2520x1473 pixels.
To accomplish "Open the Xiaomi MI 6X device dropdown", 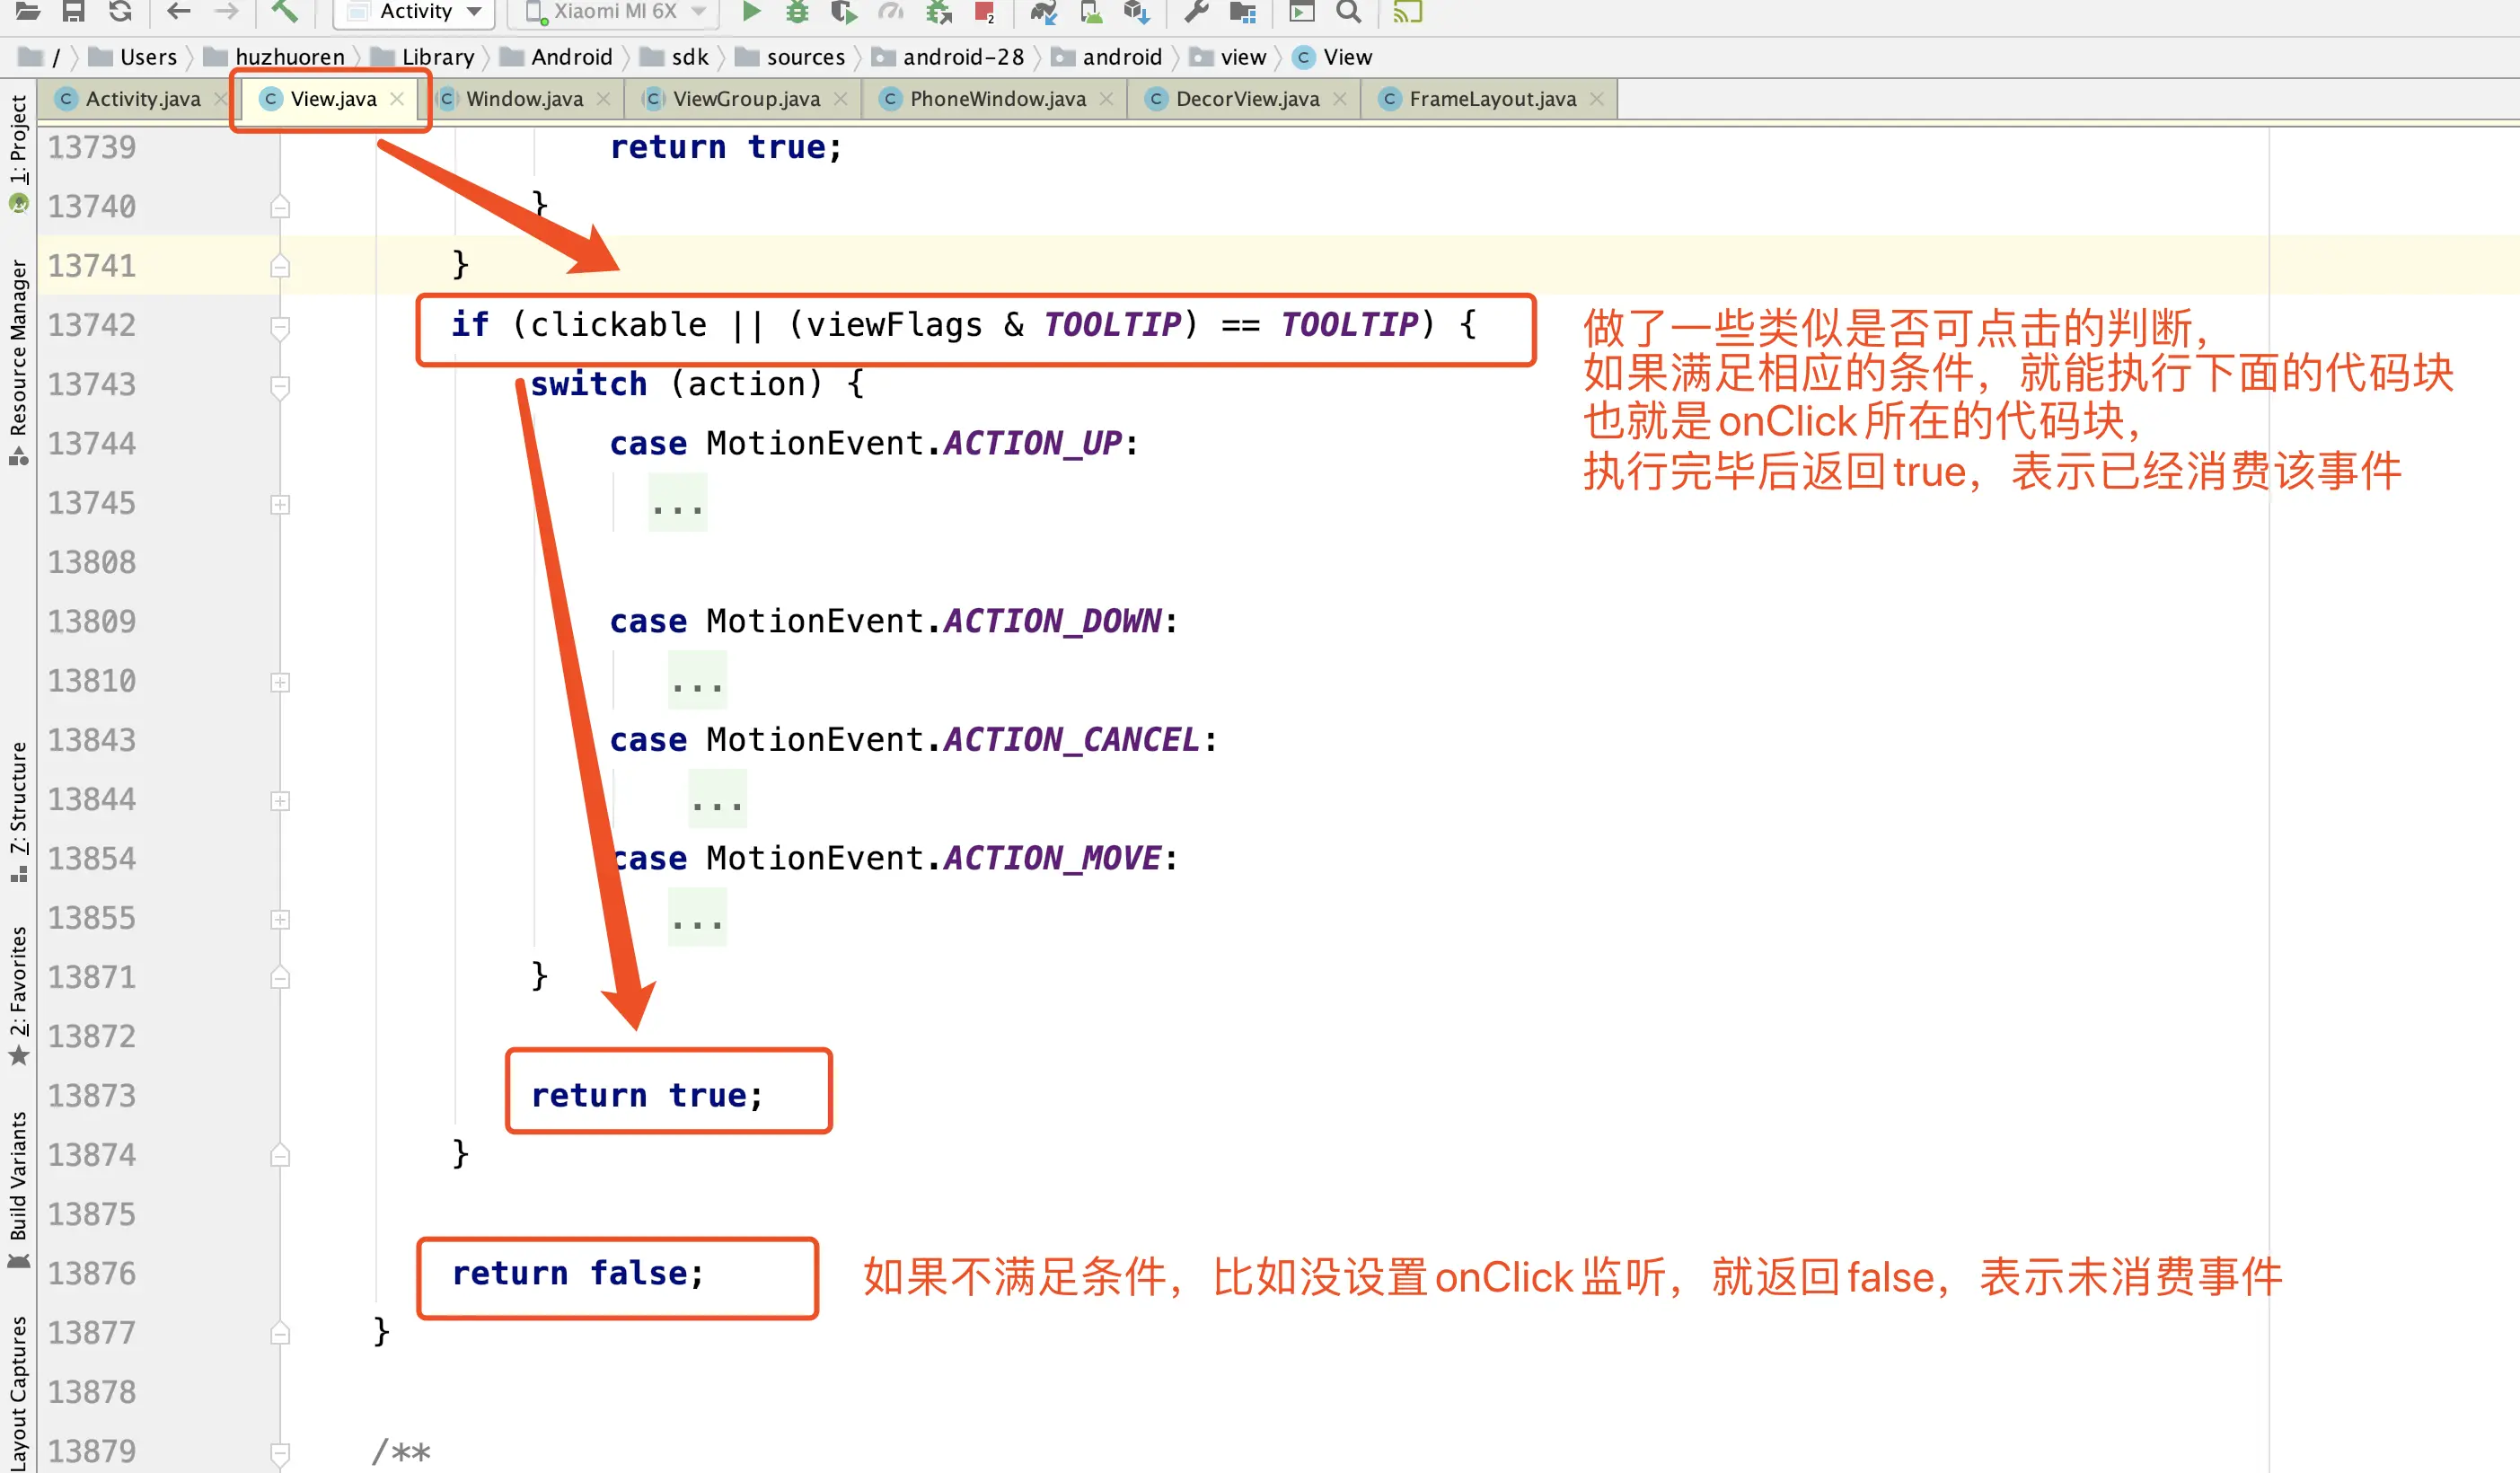I will (x=617, y=11).
